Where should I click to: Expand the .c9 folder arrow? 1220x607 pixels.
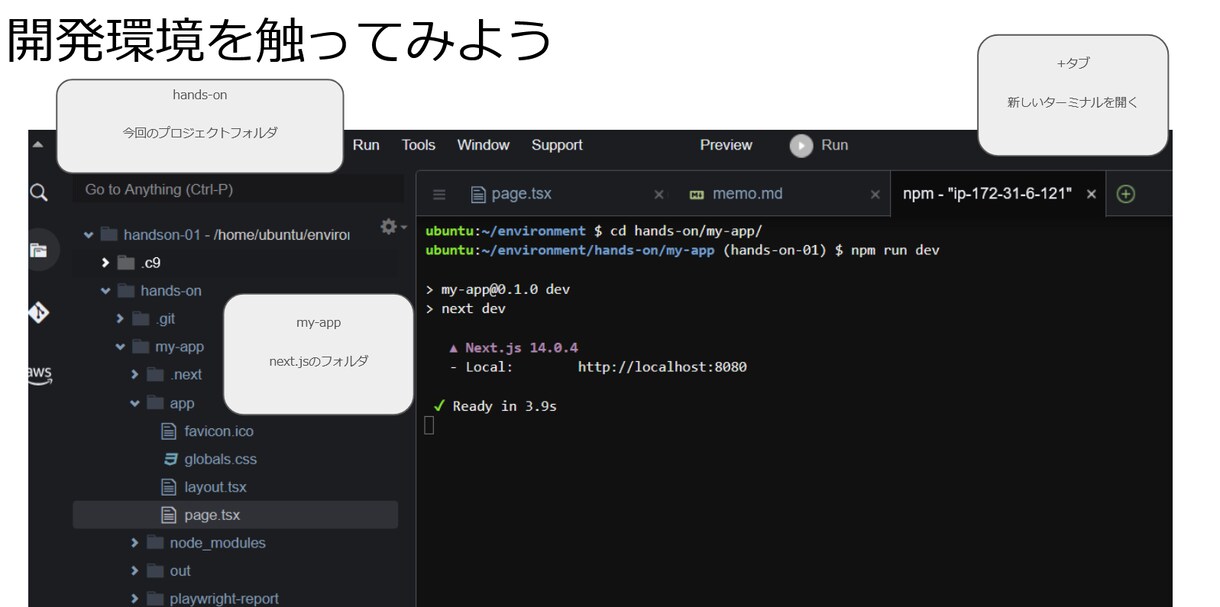(105, 263)
